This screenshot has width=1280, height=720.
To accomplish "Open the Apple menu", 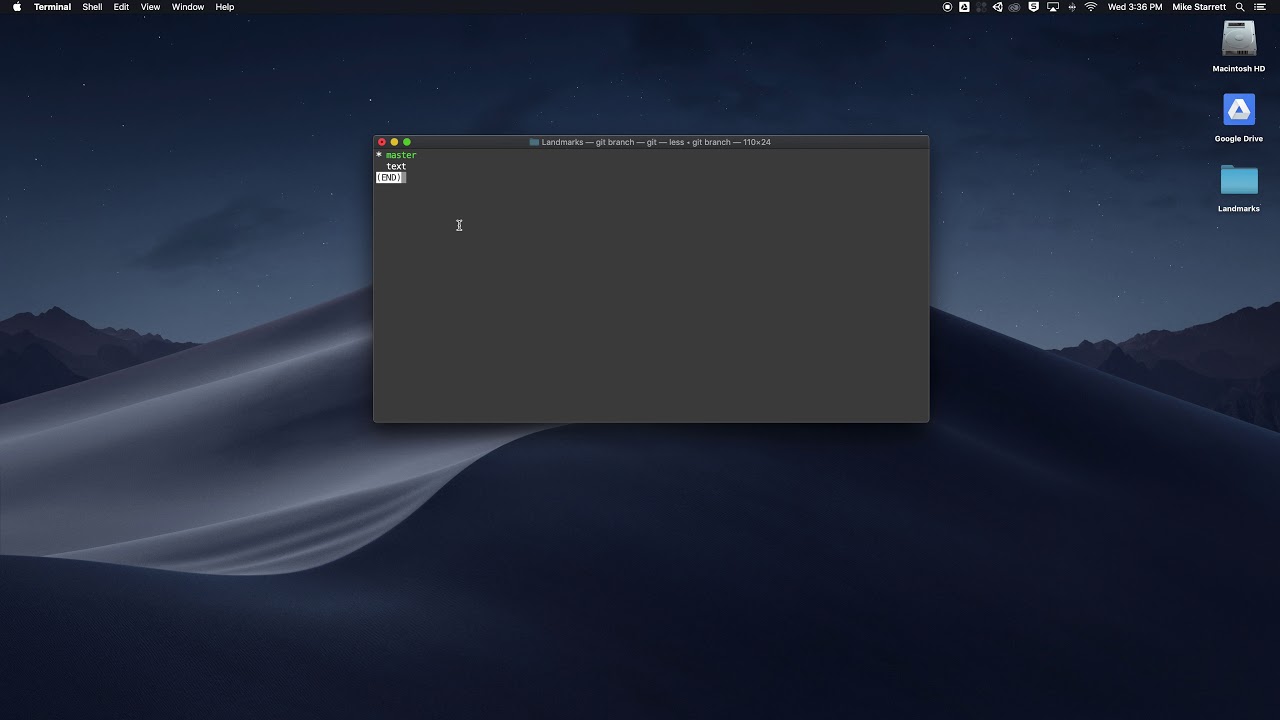I will (17, 7).
